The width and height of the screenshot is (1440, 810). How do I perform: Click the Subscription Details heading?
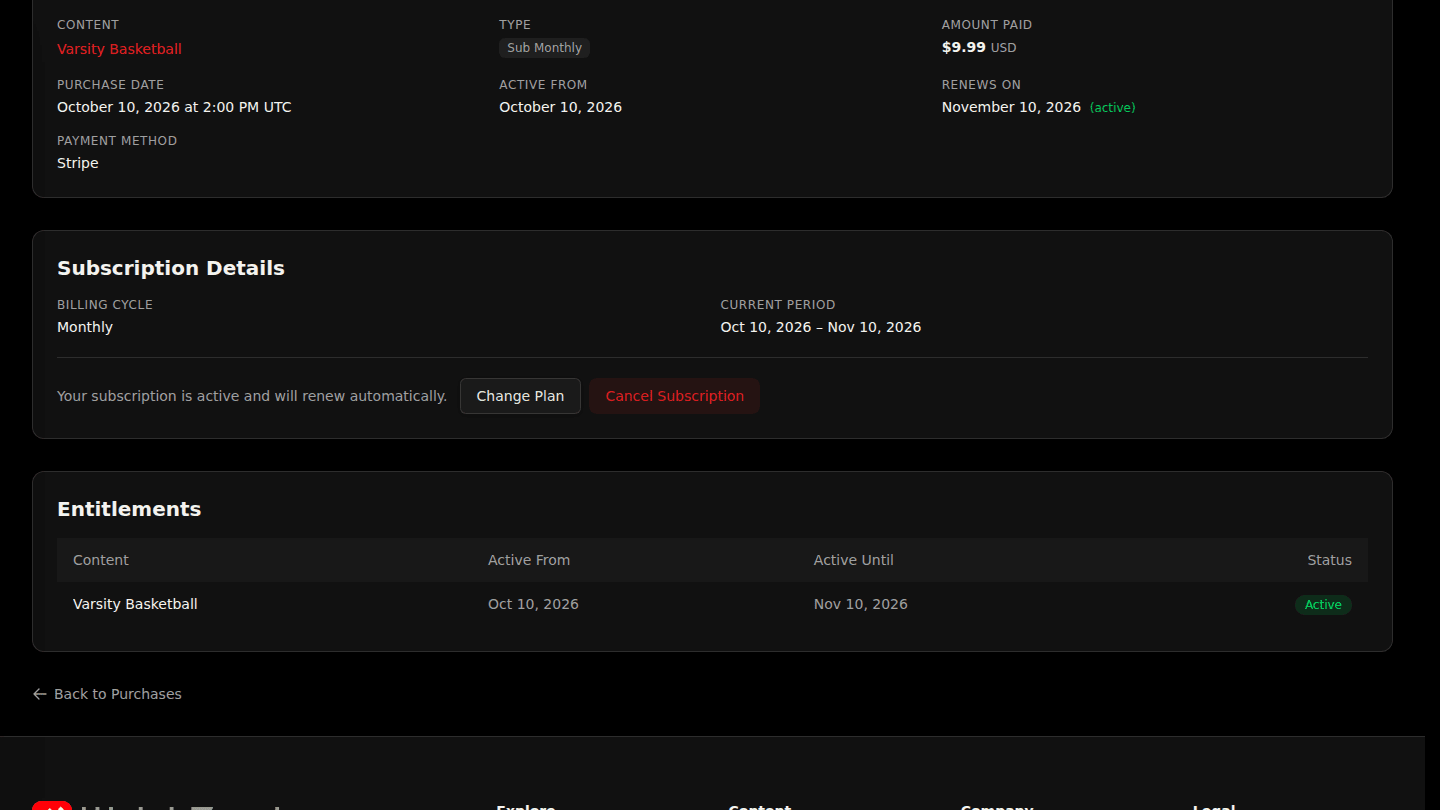tap(171, 268)
